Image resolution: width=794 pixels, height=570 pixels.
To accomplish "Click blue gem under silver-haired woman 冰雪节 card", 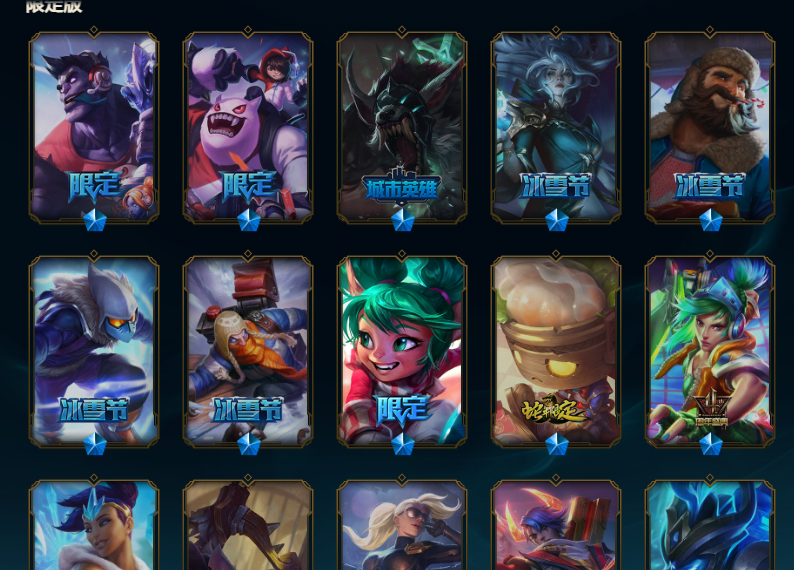I will 556,220.
